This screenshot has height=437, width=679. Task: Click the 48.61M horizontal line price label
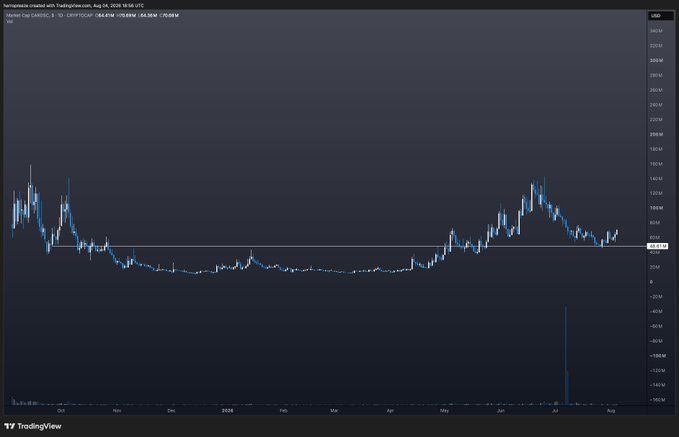click(657, 246)
